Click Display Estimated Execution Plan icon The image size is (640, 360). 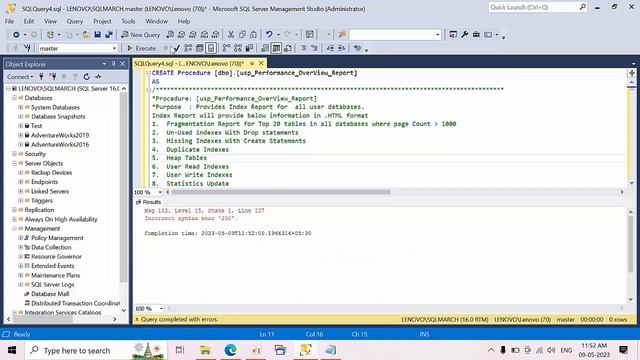[188, 48]
